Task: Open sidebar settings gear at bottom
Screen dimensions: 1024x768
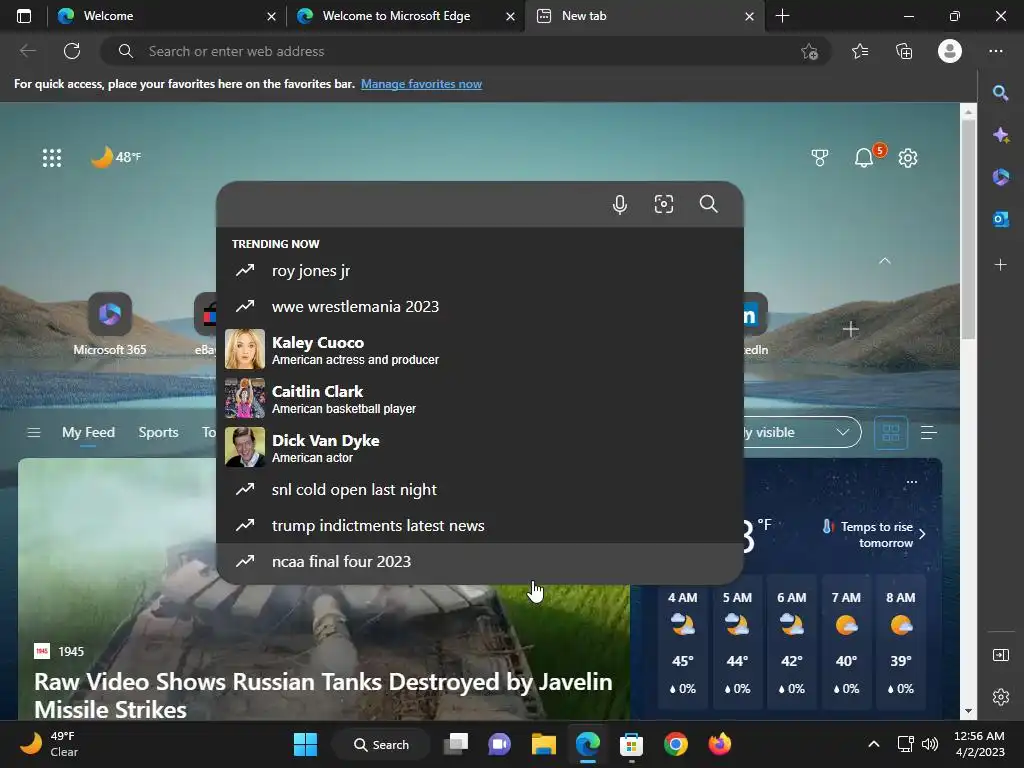Action: [x=1000, y=697]
